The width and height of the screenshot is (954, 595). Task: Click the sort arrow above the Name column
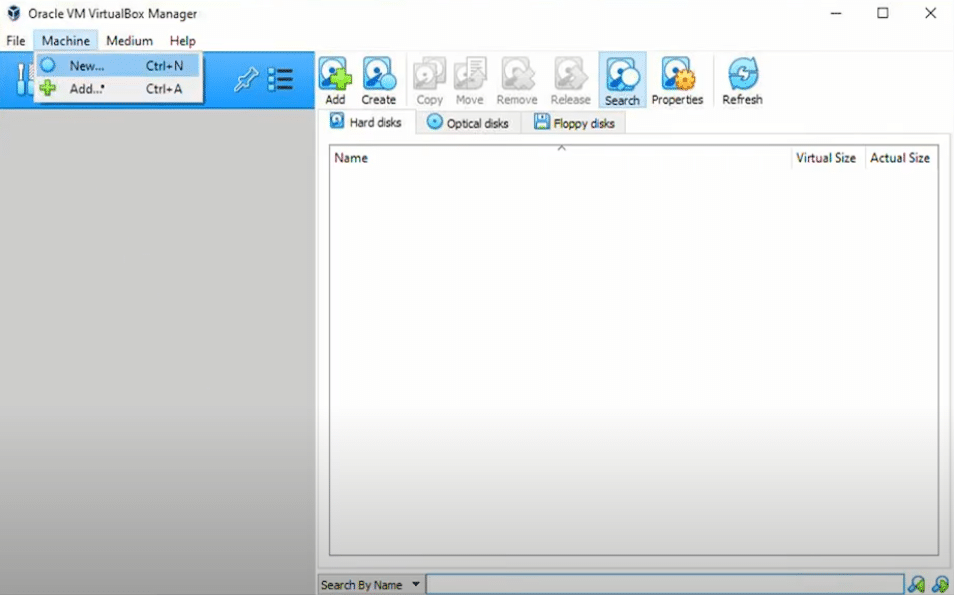tap(561, 148)
